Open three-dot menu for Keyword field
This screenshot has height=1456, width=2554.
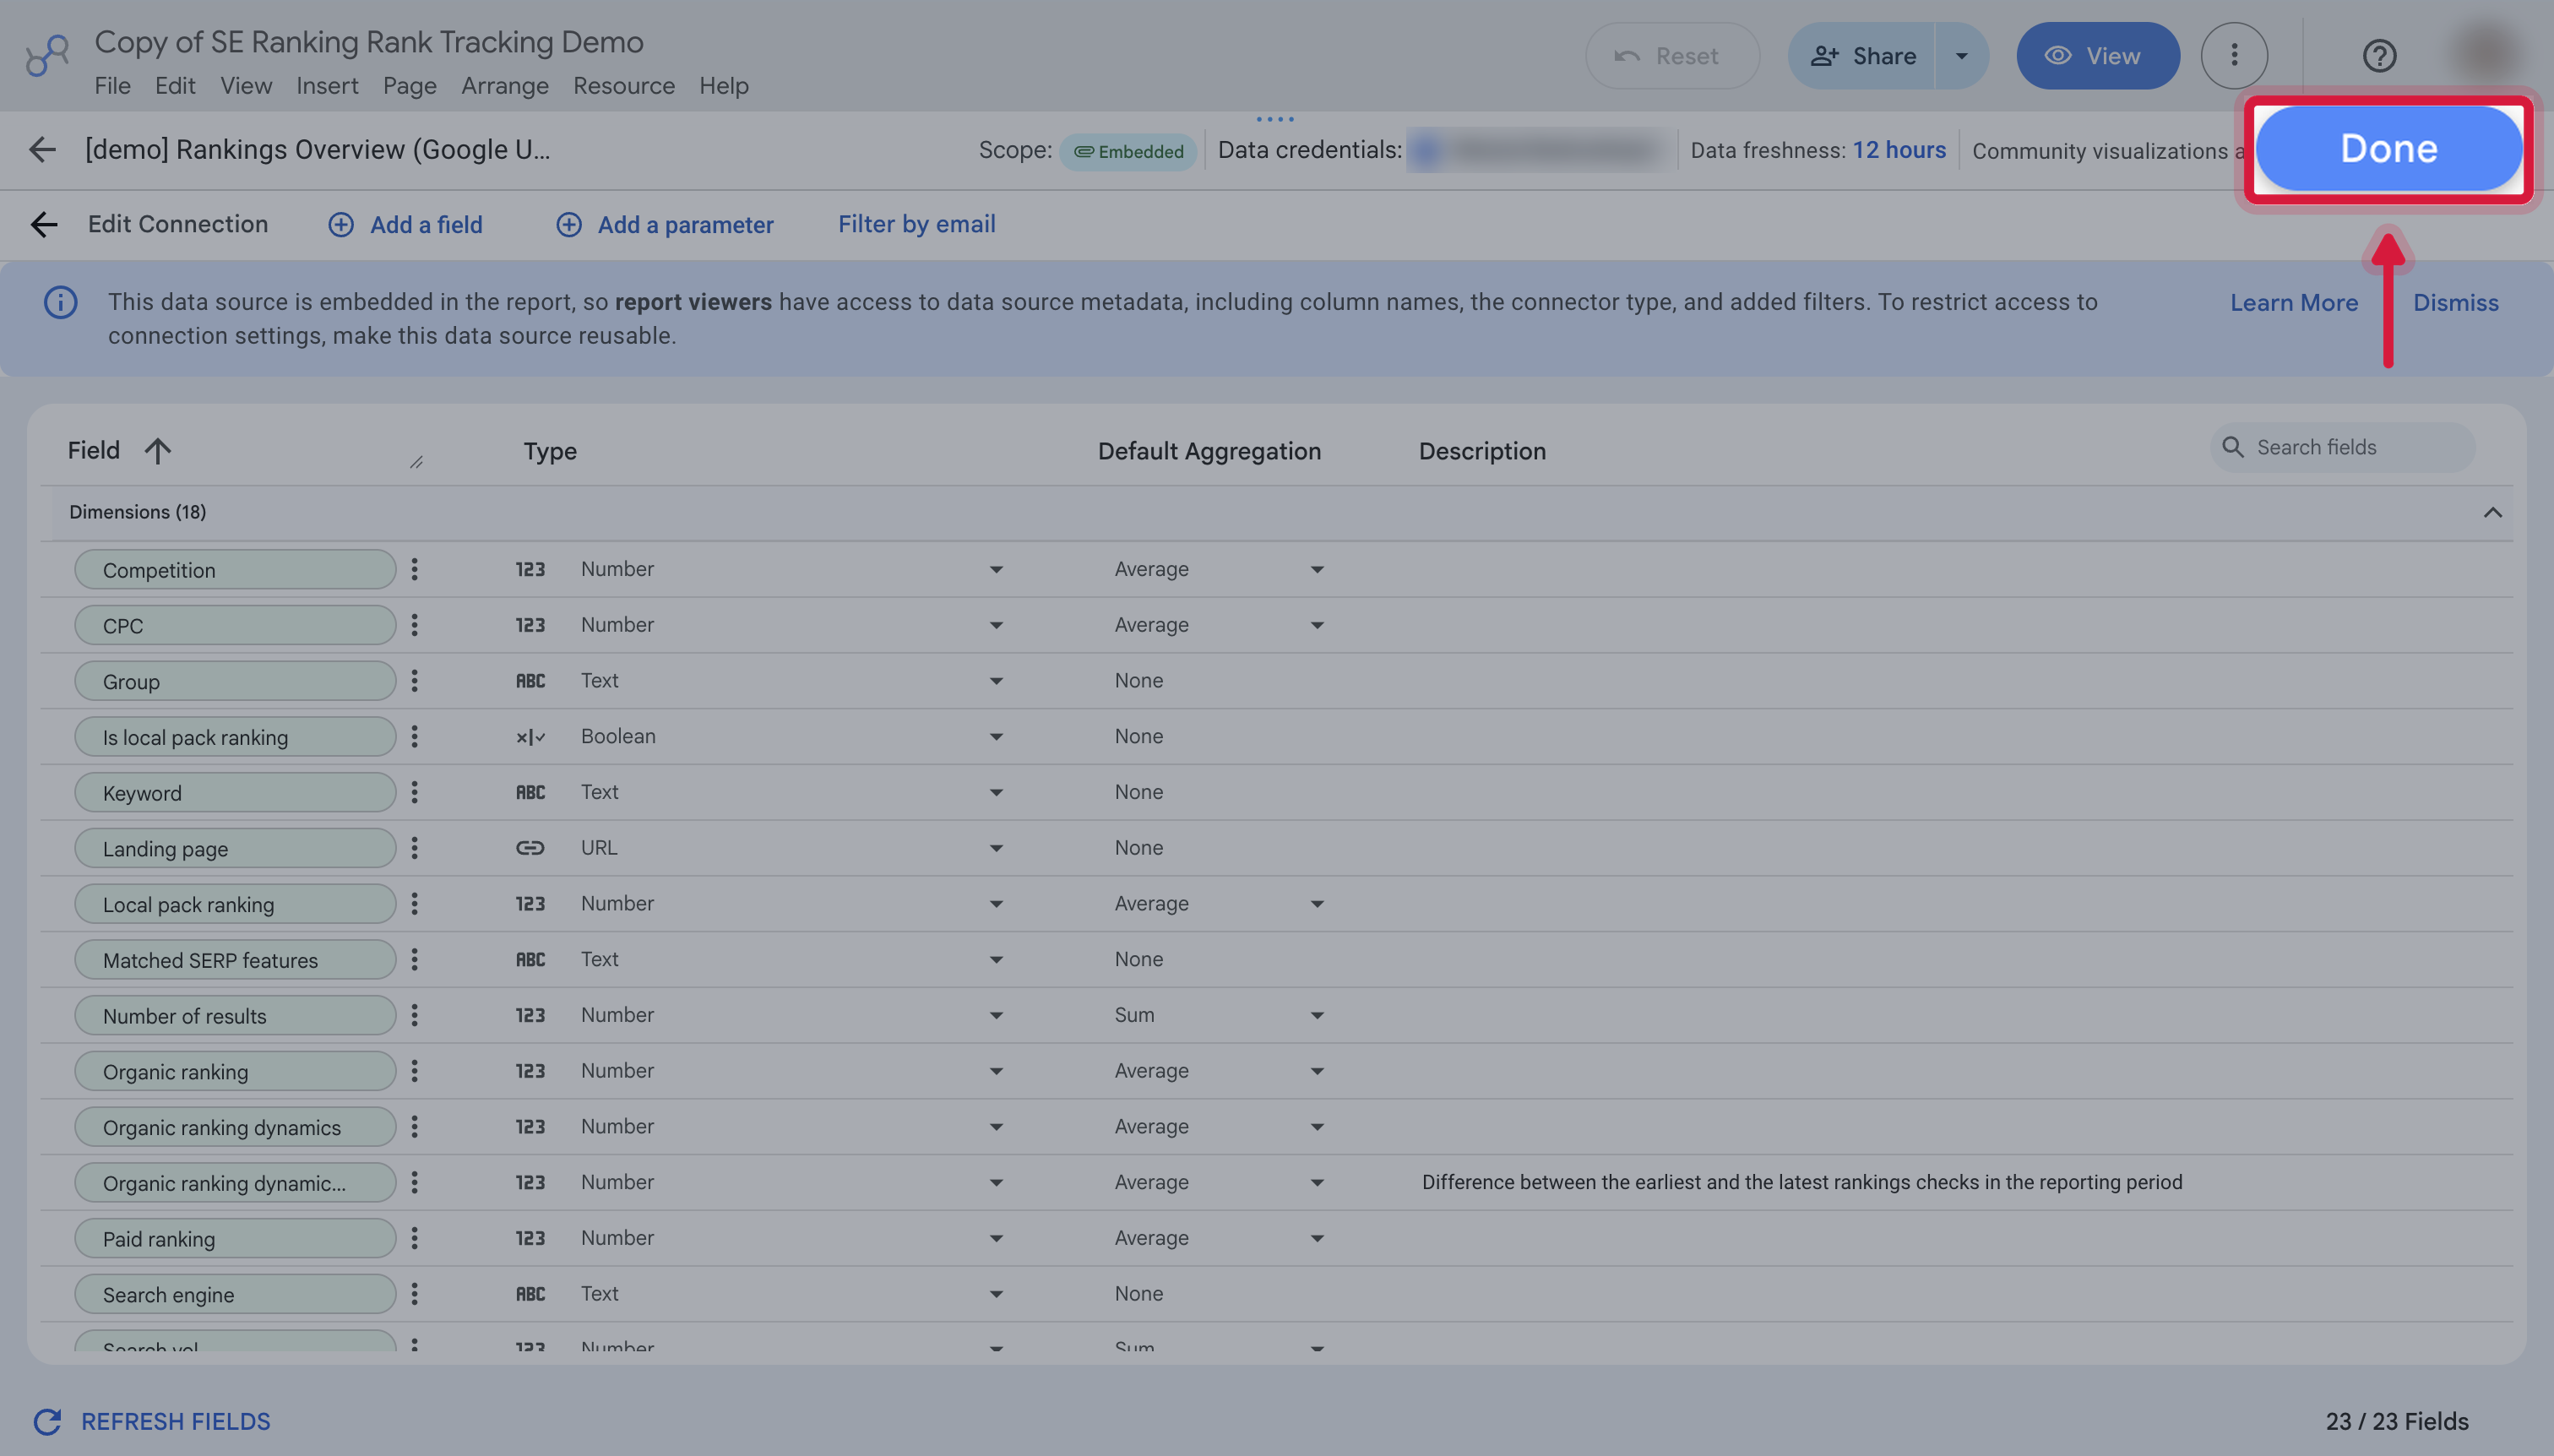click(414, 792)
